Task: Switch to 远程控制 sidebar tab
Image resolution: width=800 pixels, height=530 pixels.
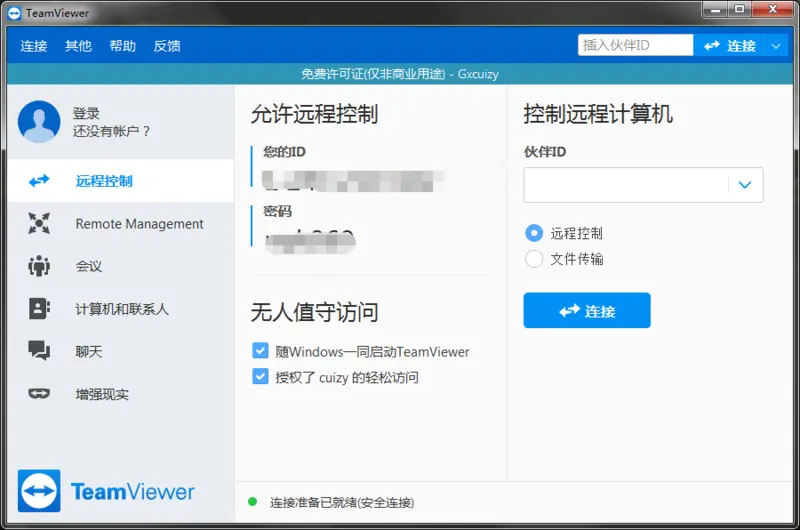Action: click(120, 181)
